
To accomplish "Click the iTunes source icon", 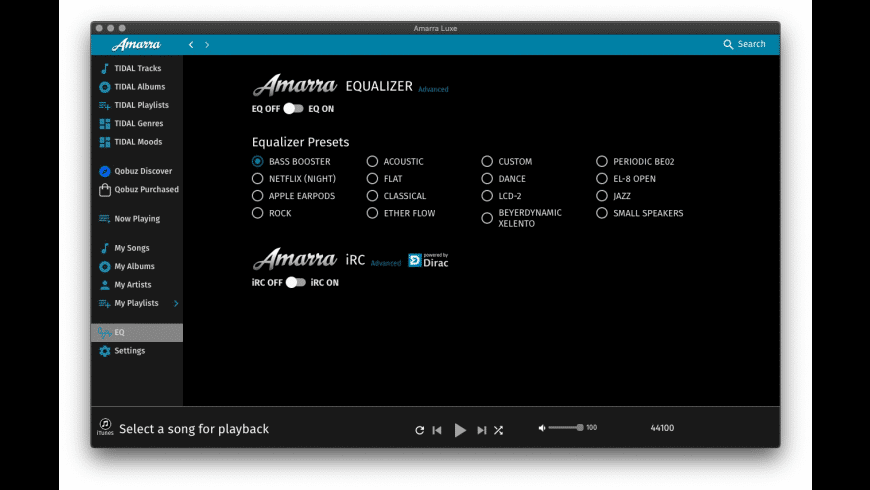I will point(105,427).
